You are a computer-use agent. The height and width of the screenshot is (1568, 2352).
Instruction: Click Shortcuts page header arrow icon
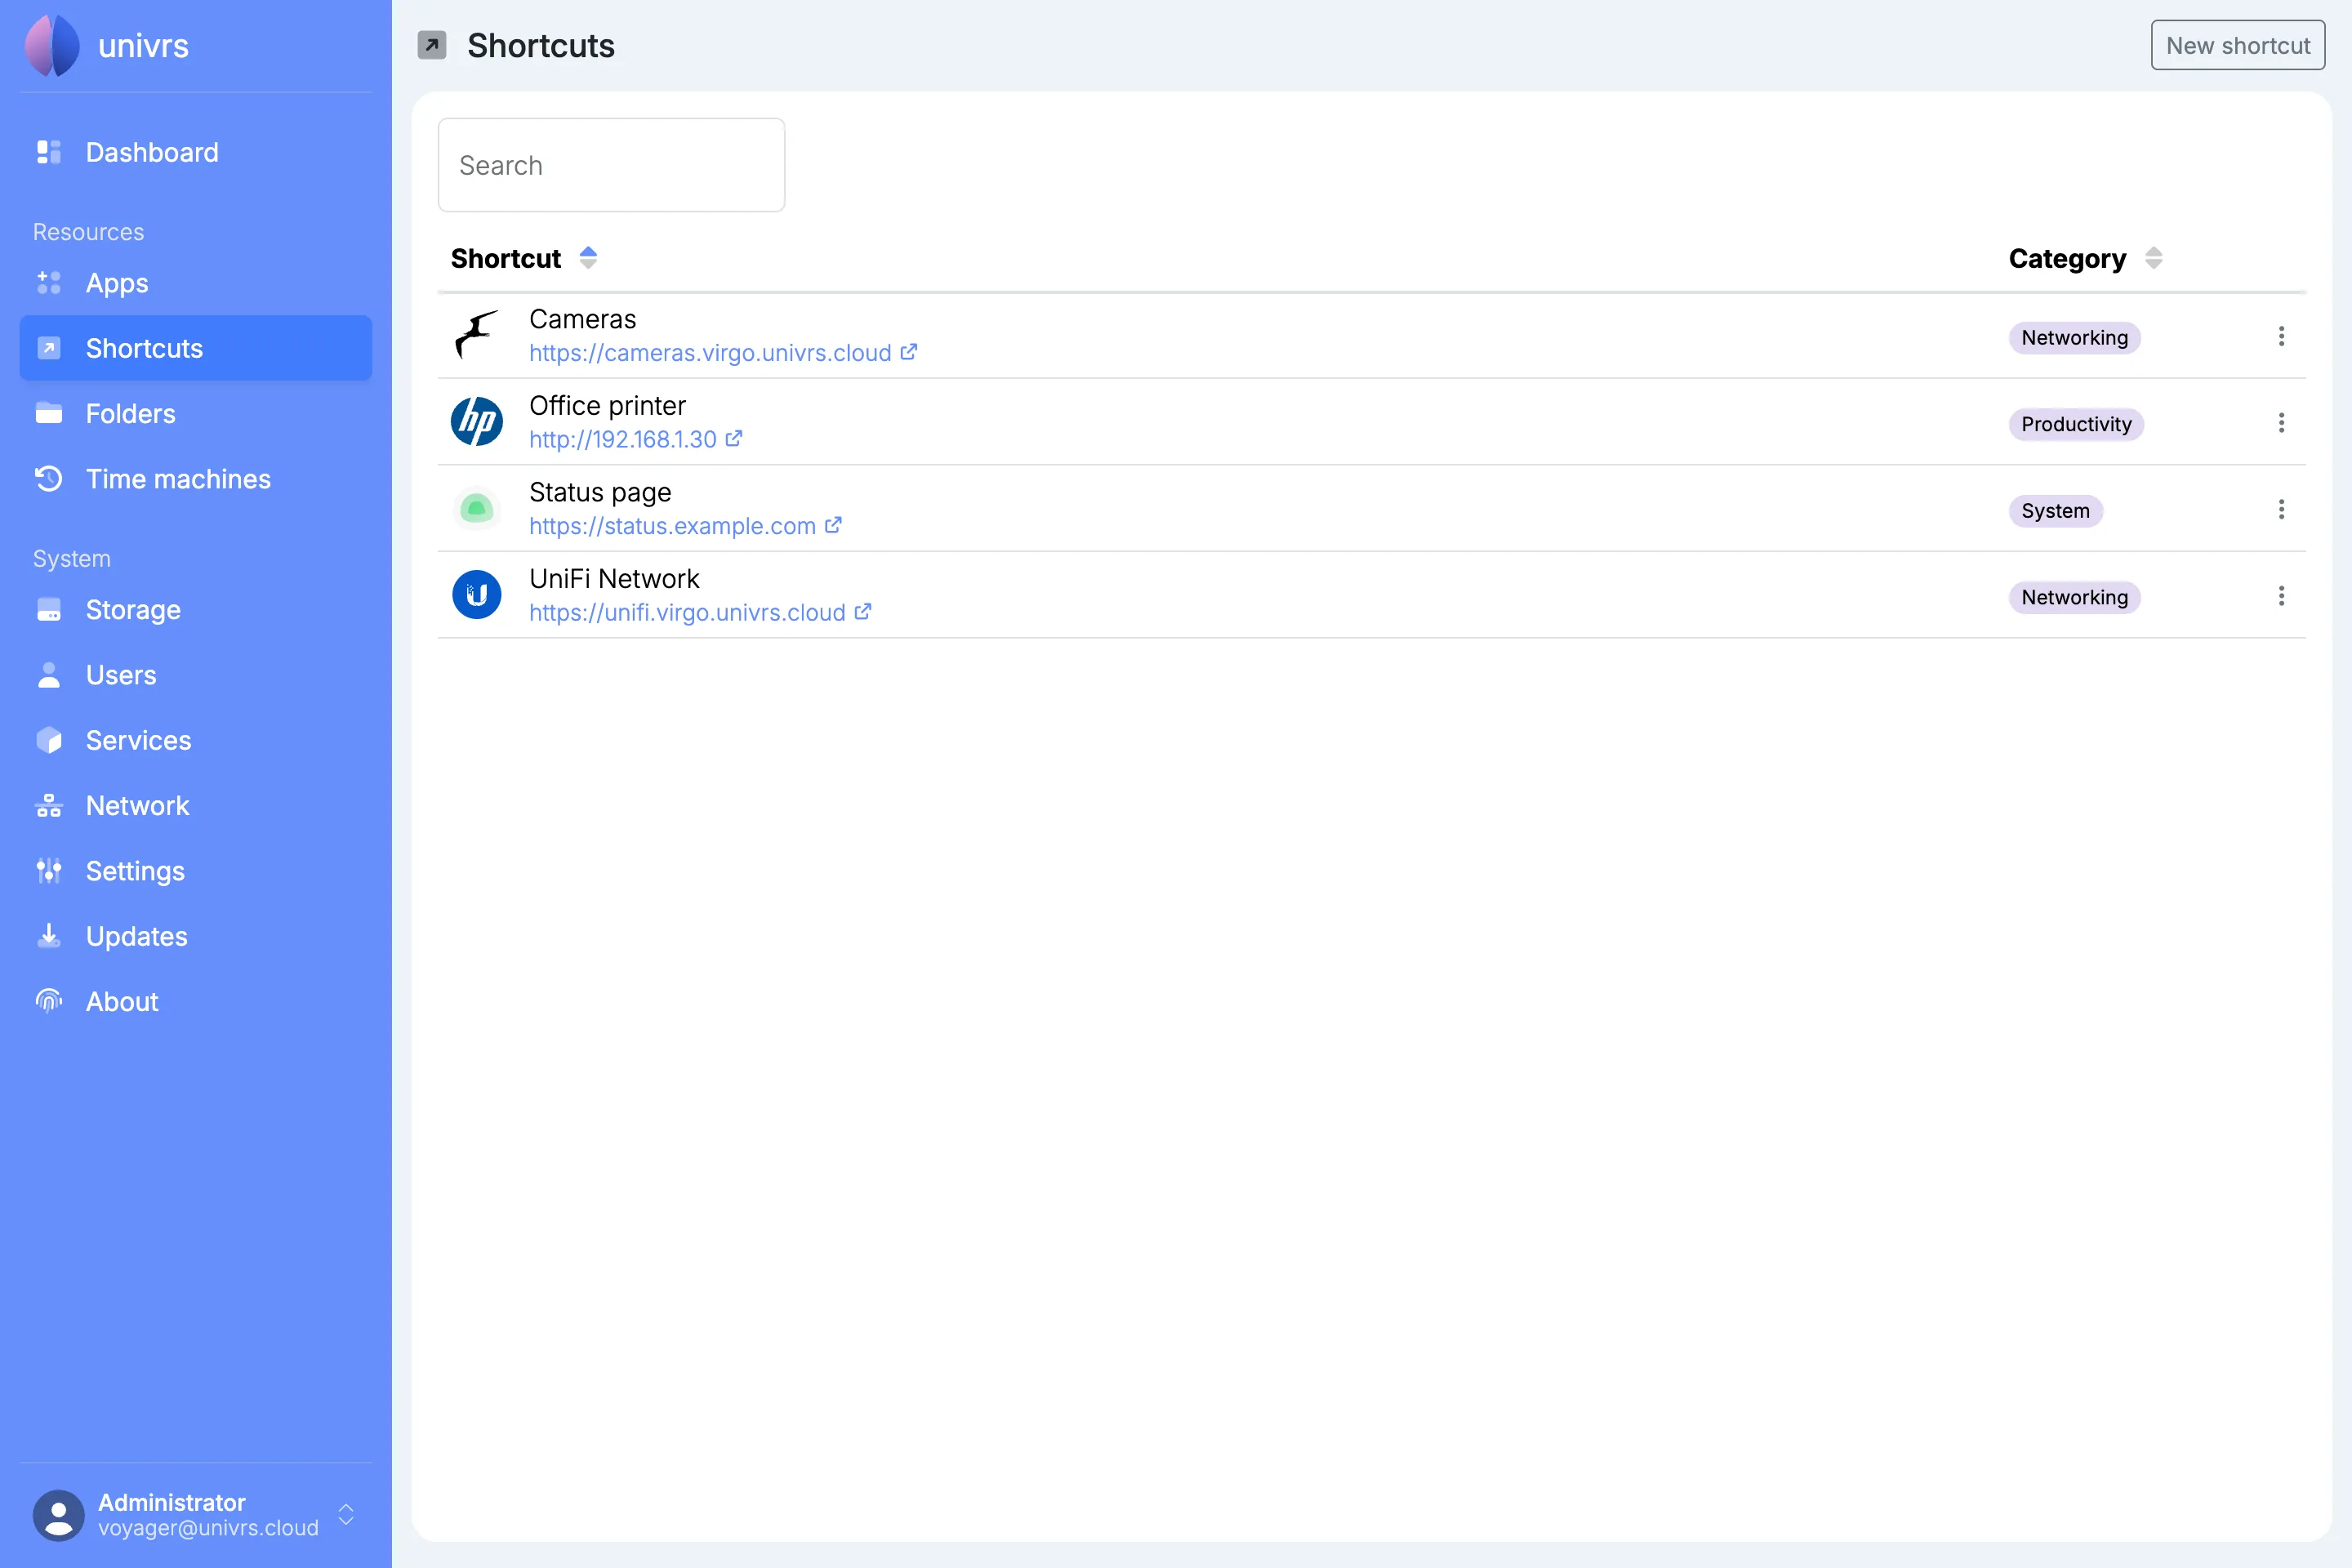432,45
